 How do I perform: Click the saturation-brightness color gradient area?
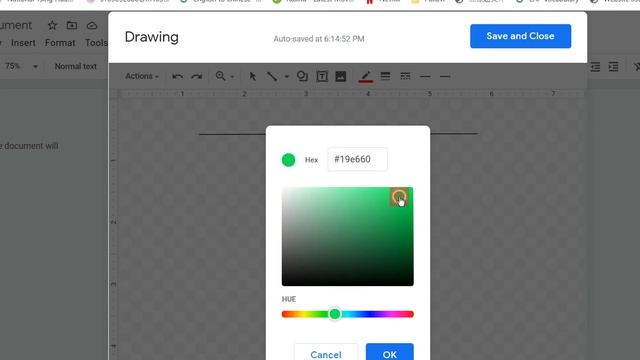[x=347, y=236]
